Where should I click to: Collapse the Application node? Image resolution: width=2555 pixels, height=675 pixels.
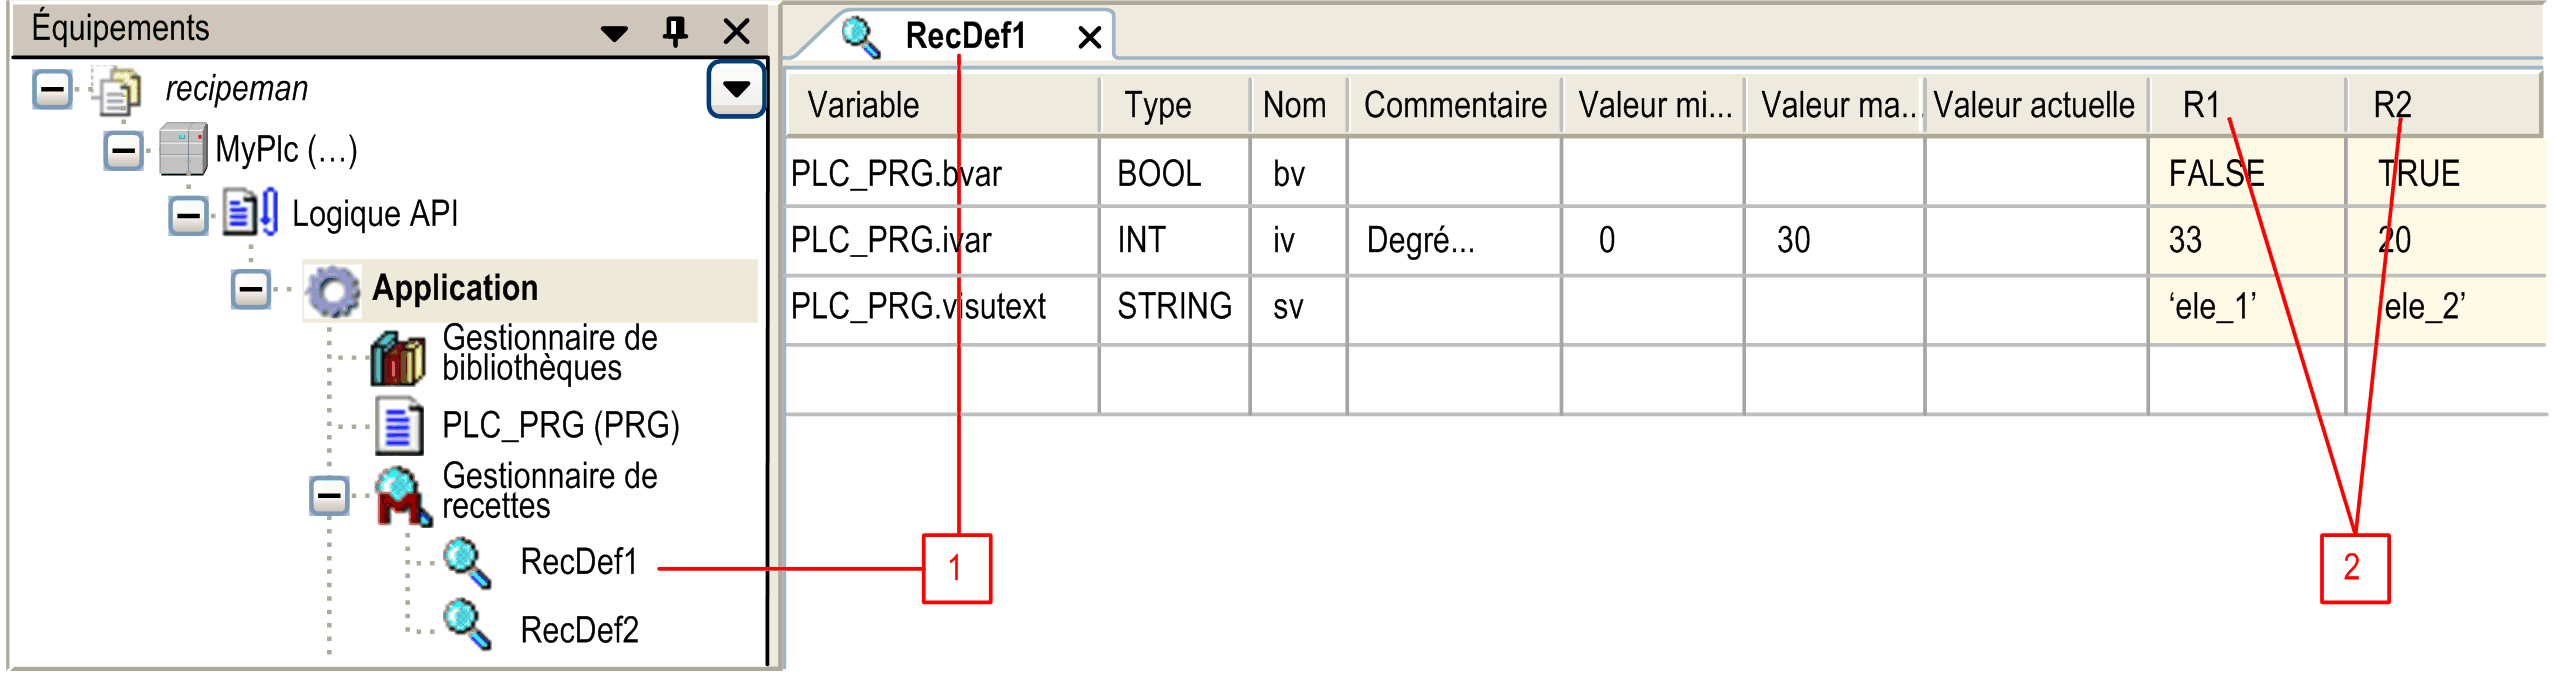[251, 290]
